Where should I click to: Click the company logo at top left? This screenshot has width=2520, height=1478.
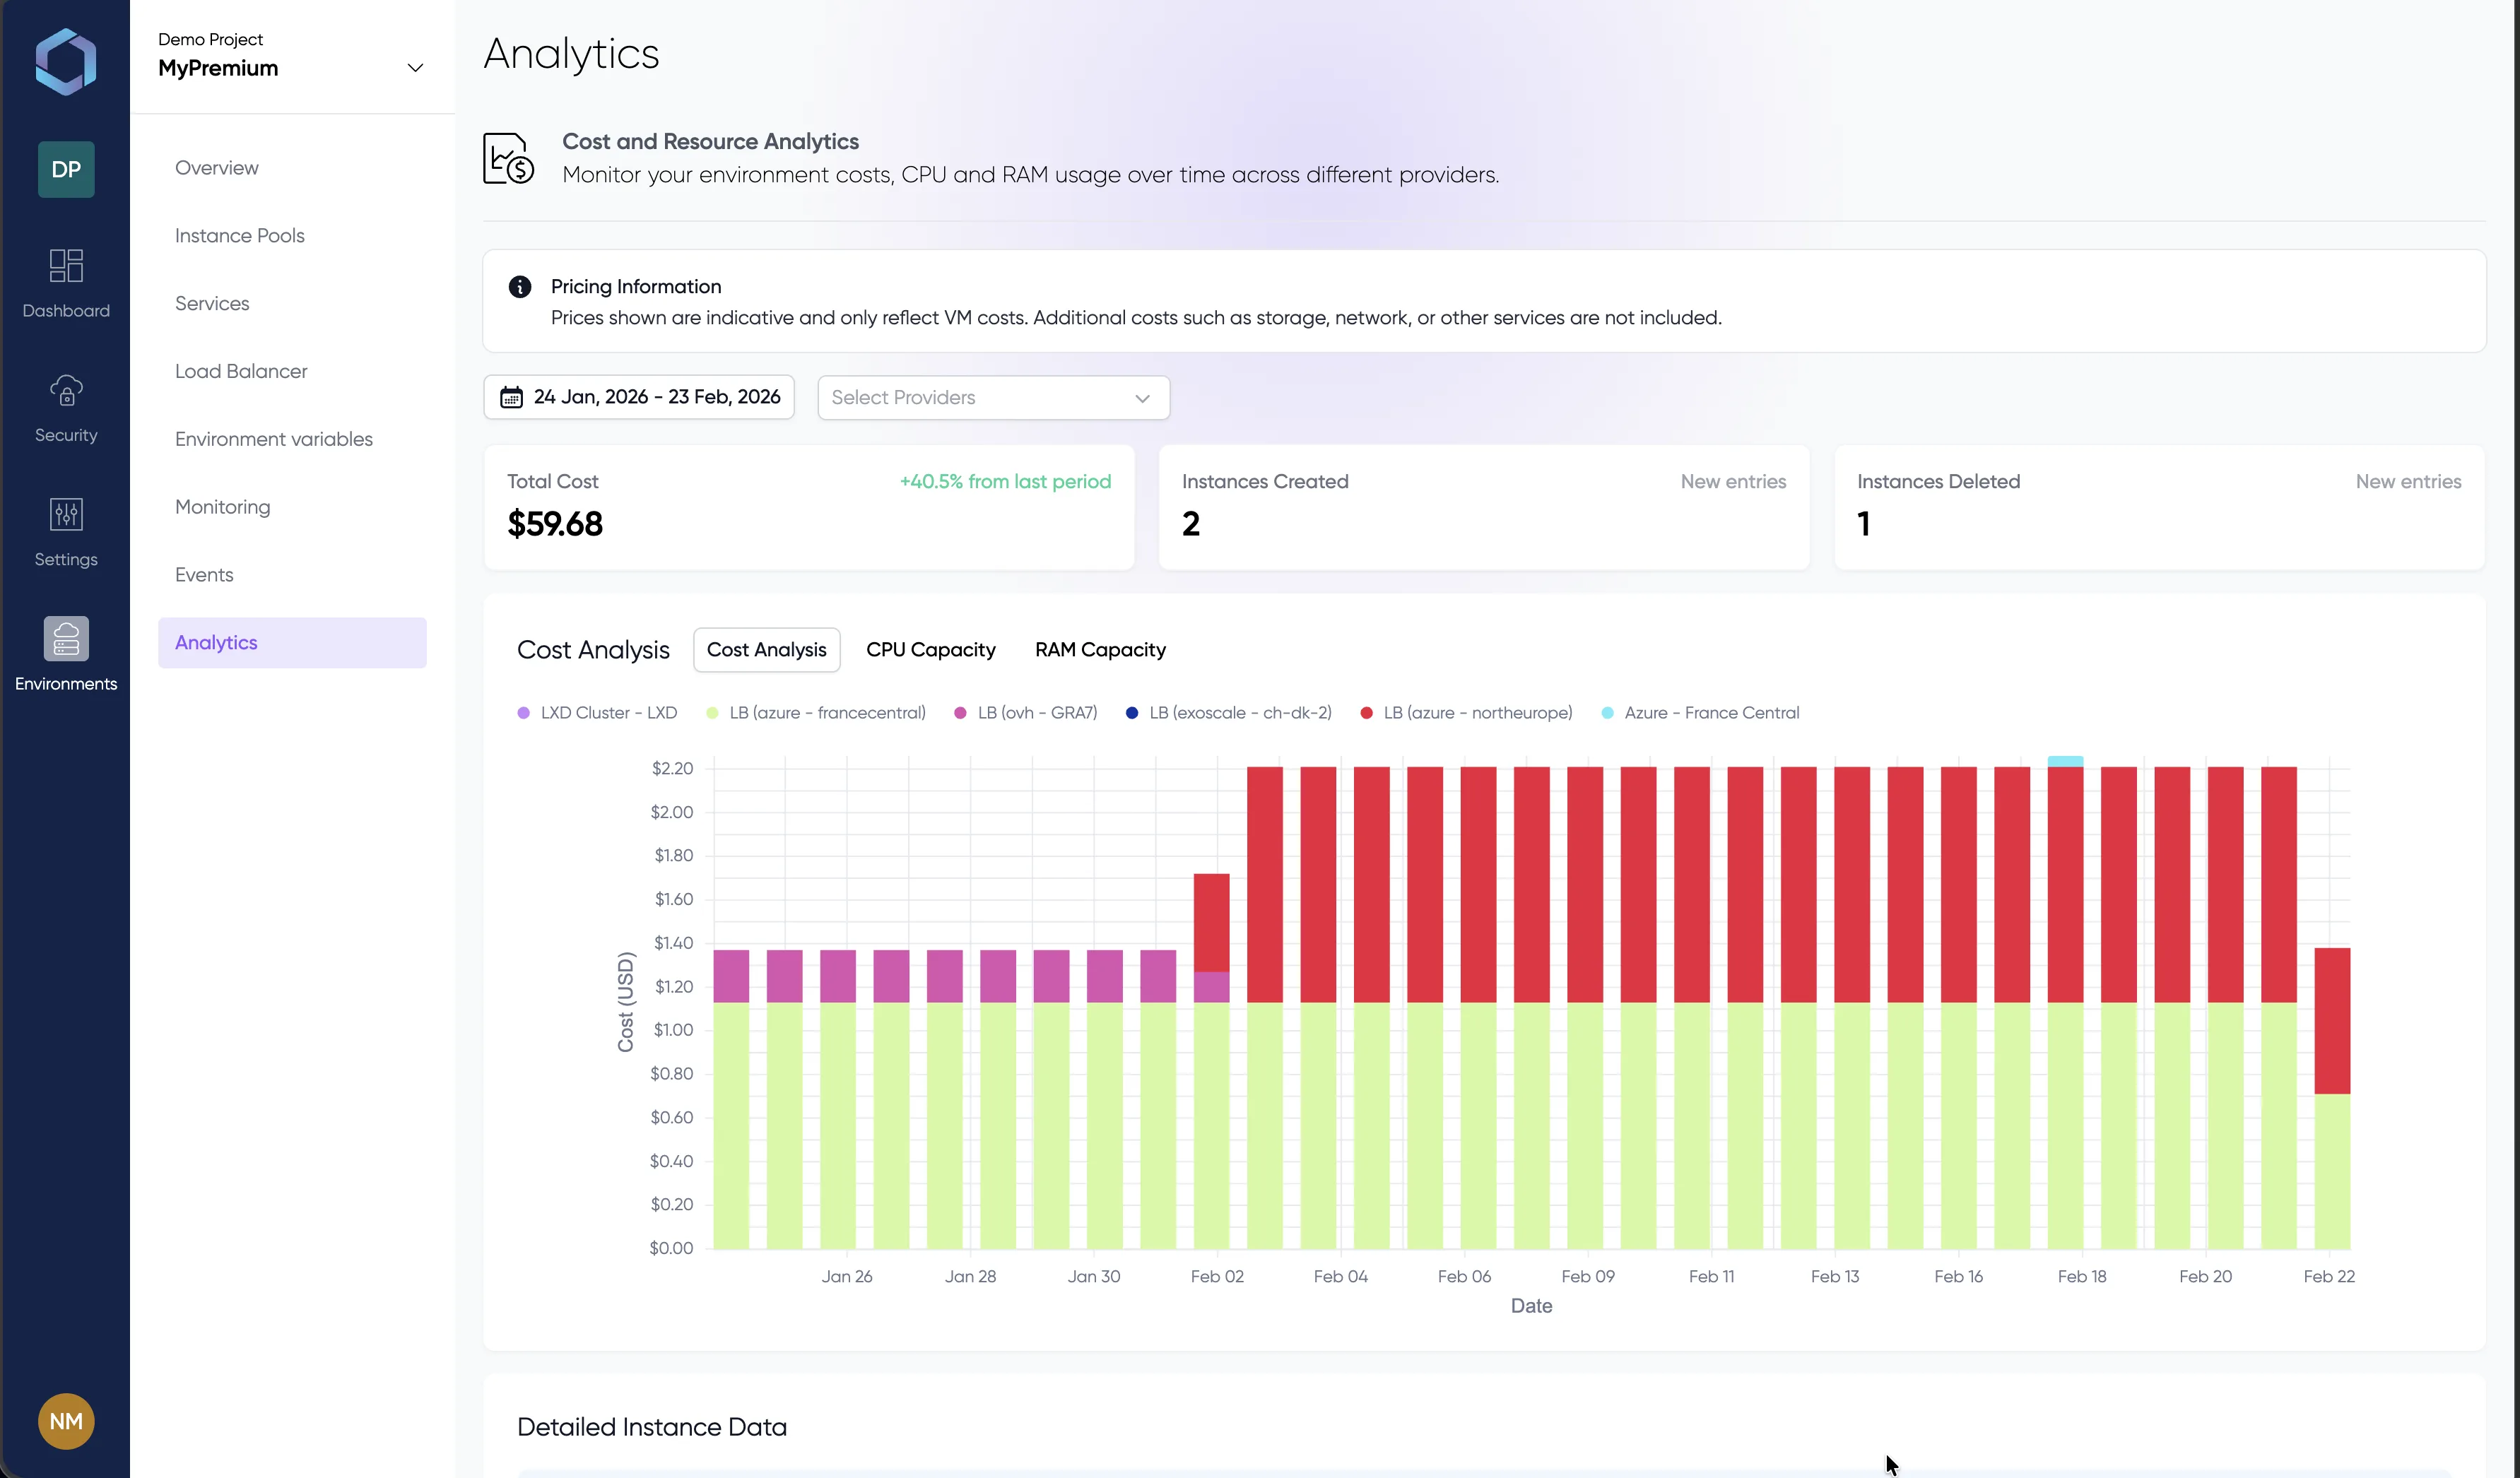coord(65,61)
